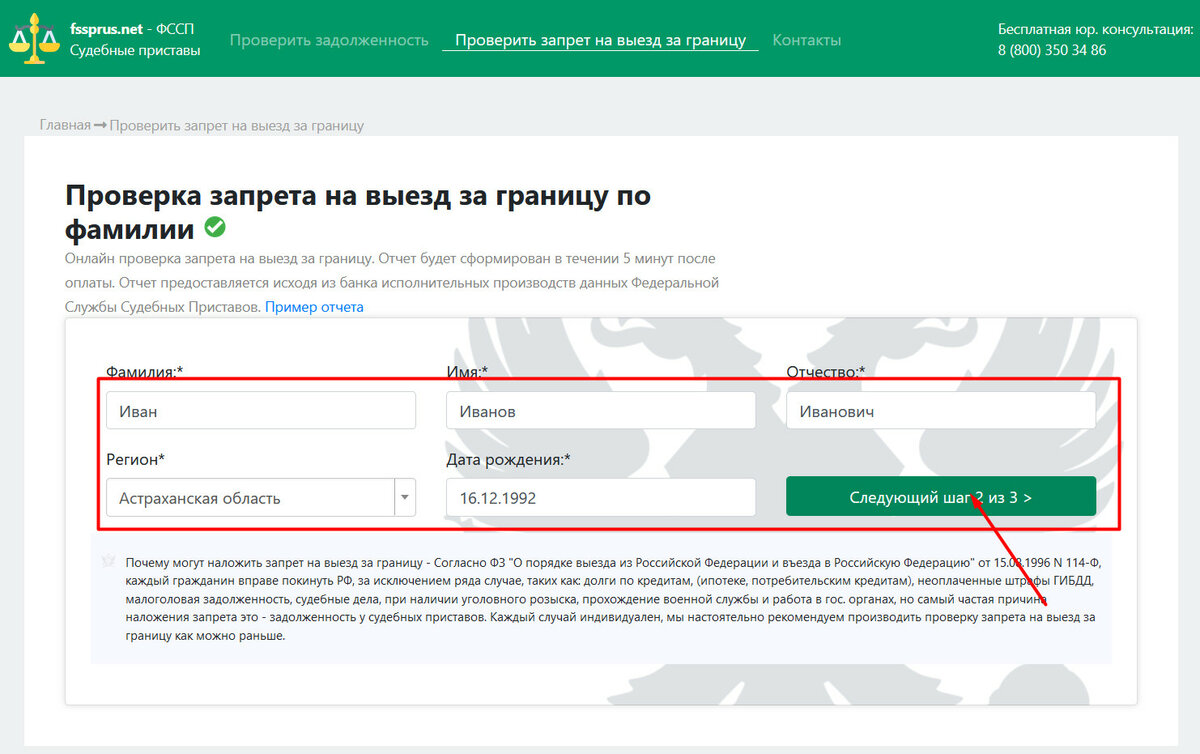Go to Проверить запрет на выезд за границу tab

(x=600, y=40)
